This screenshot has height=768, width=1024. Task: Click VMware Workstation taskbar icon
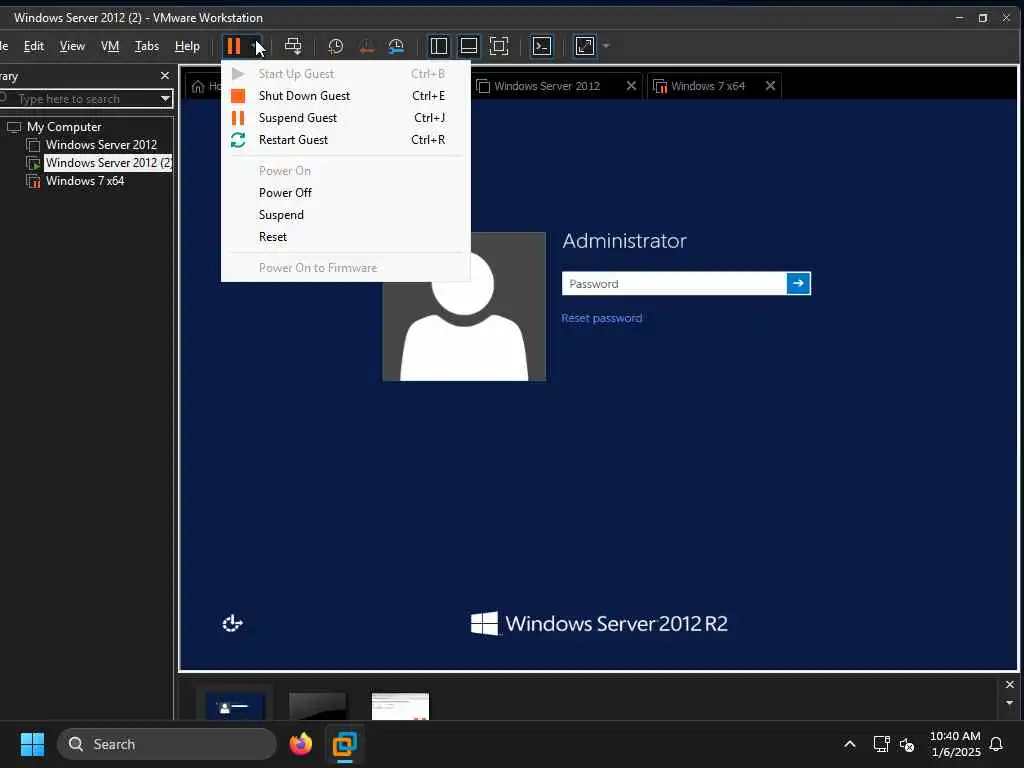point(345,744)
